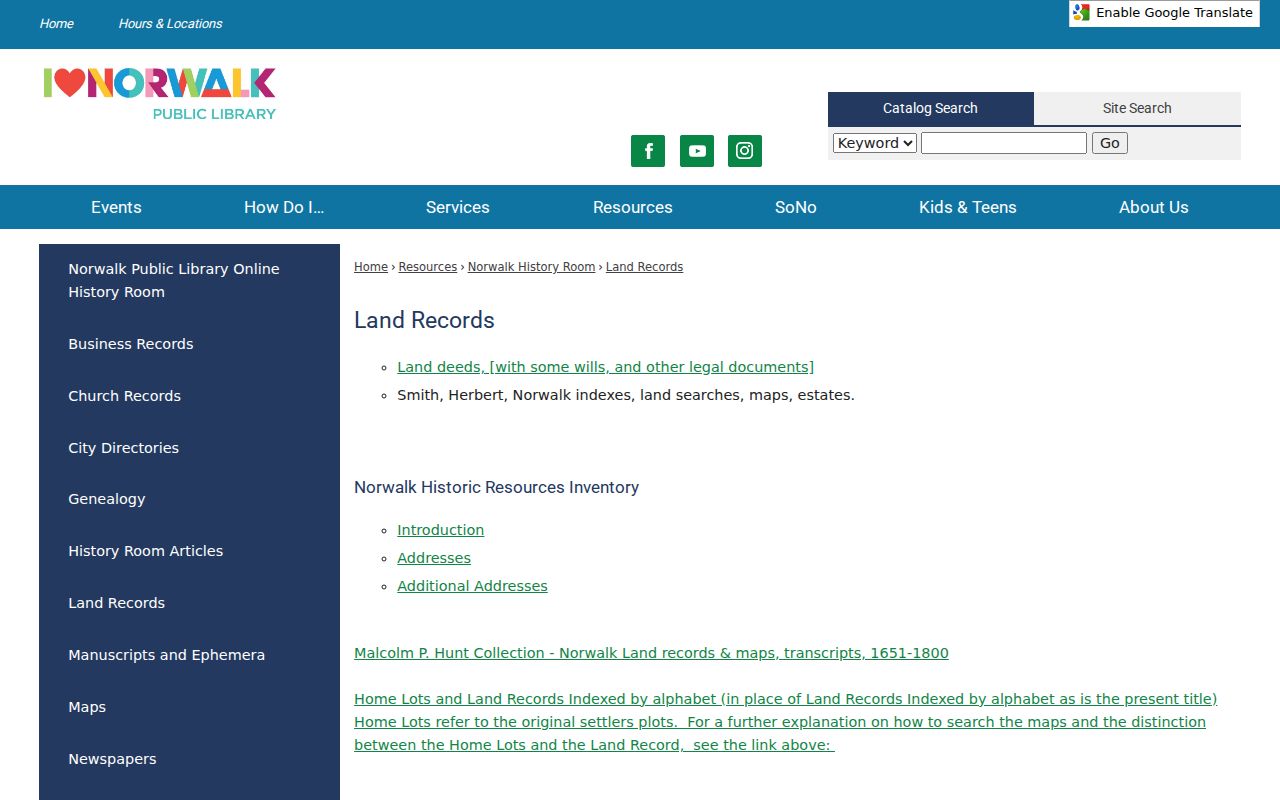Open Hours & Locations link
The image size is (1280, 800).
pyautogui.click(x=170, y=24)
